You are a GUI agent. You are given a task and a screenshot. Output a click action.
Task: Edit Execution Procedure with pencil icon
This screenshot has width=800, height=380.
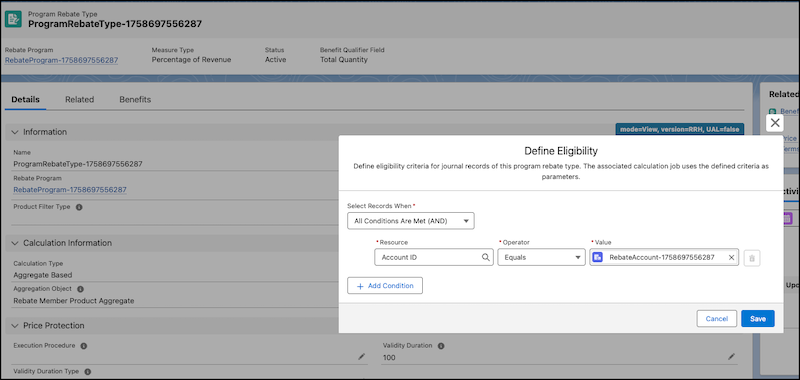pos(362,357)
